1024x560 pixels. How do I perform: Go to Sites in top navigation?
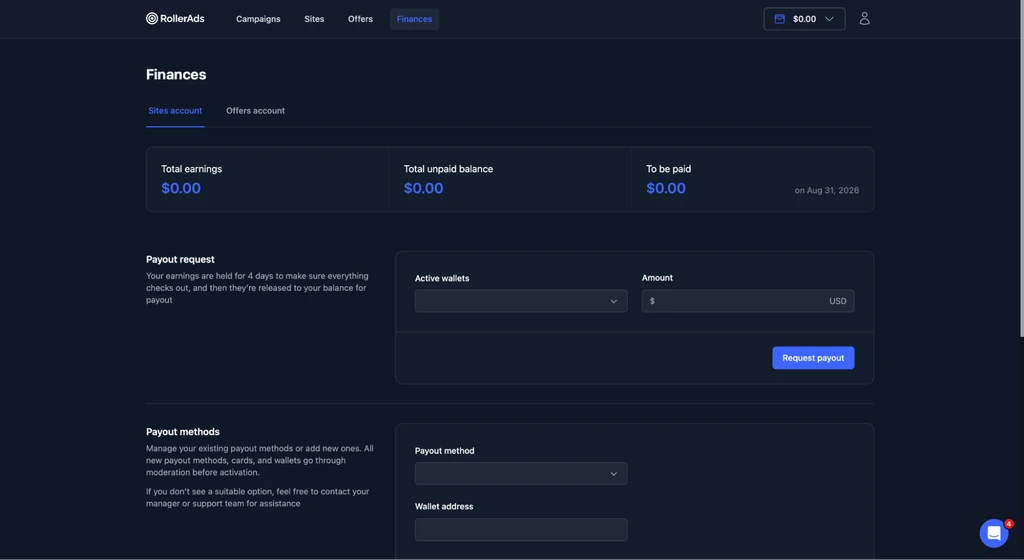point(314,19)
